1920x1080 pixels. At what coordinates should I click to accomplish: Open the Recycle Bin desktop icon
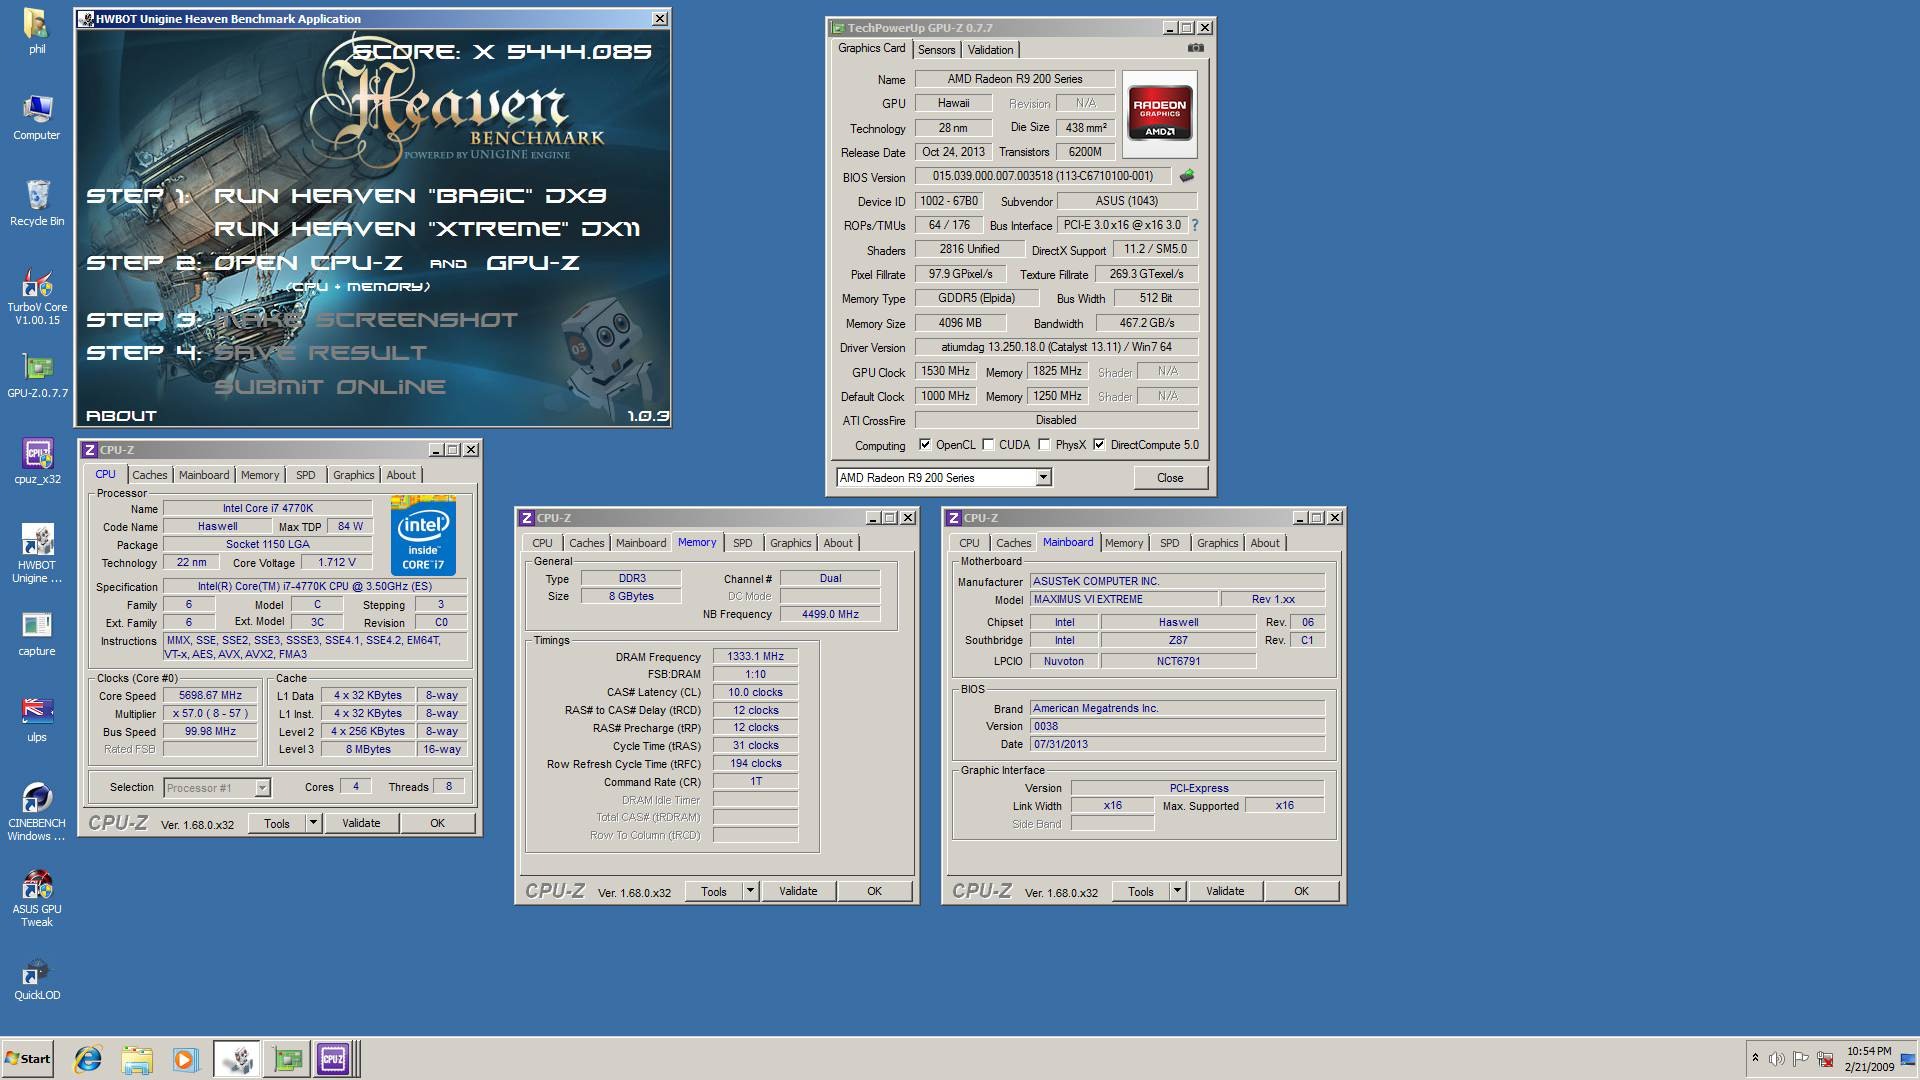[36, 203]
